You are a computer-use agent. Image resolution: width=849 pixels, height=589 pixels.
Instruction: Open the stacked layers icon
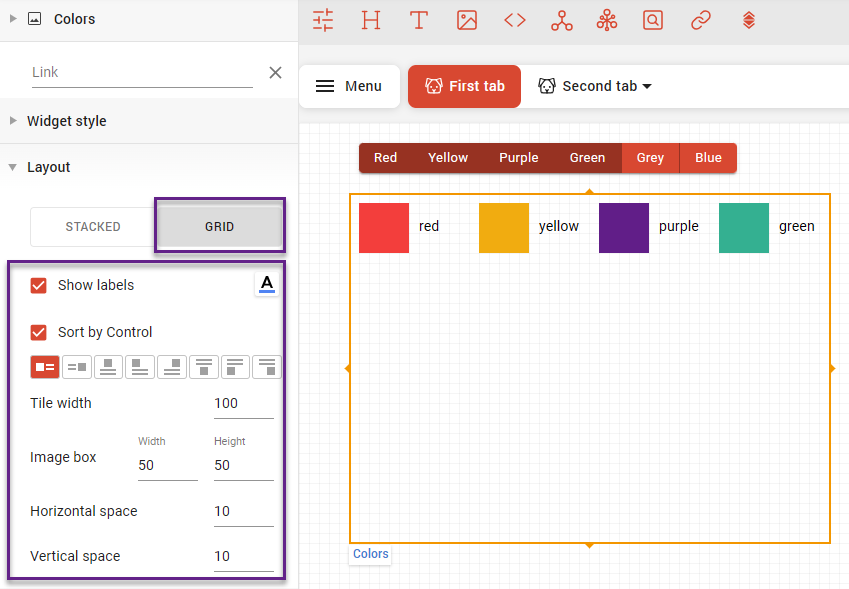[749, 20]
